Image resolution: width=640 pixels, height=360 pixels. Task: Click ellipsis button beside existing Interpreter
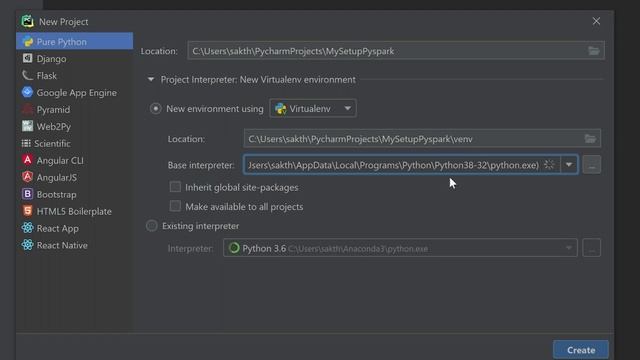tap(592, 248)
